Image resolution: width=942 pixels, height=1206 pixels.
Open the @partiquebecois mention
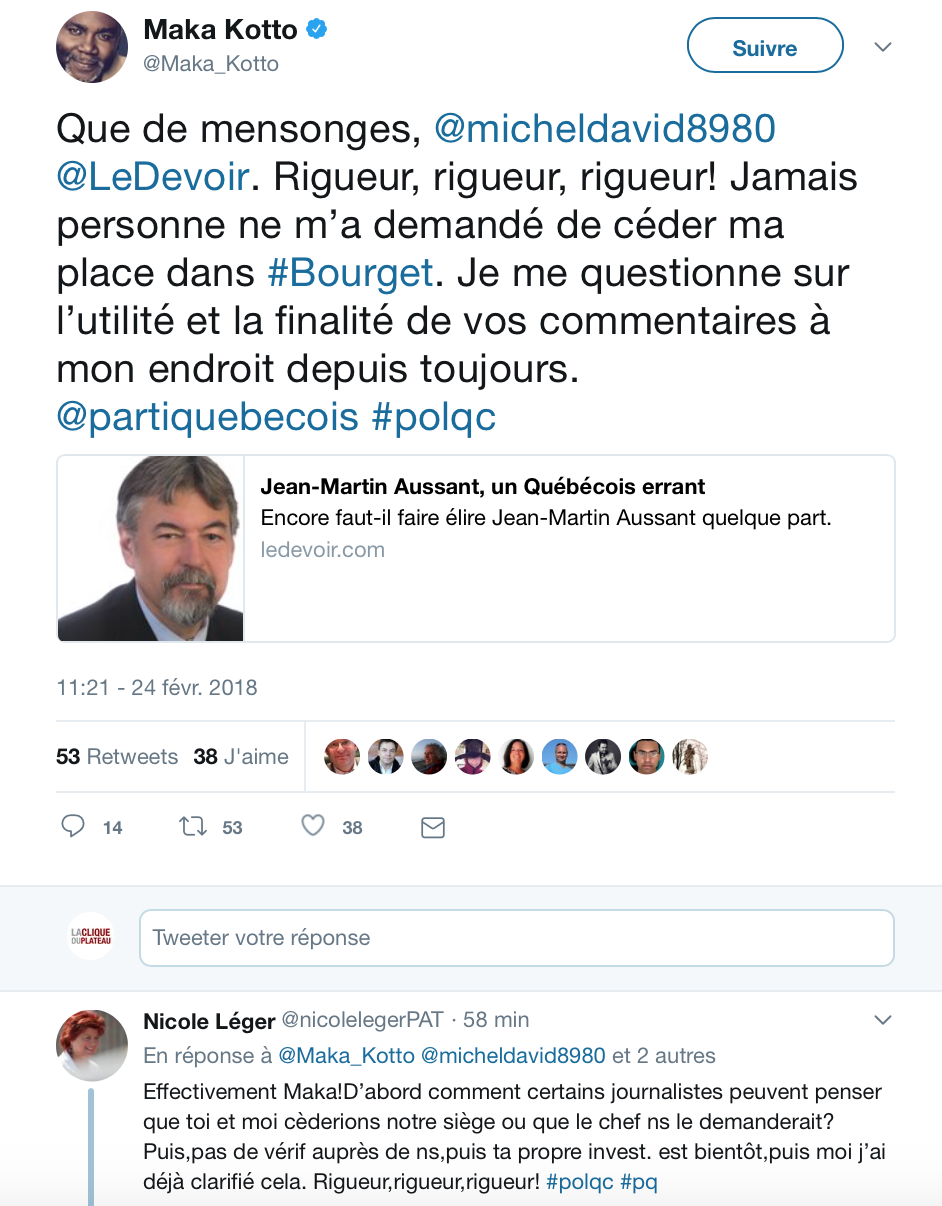tap(207, 417)
